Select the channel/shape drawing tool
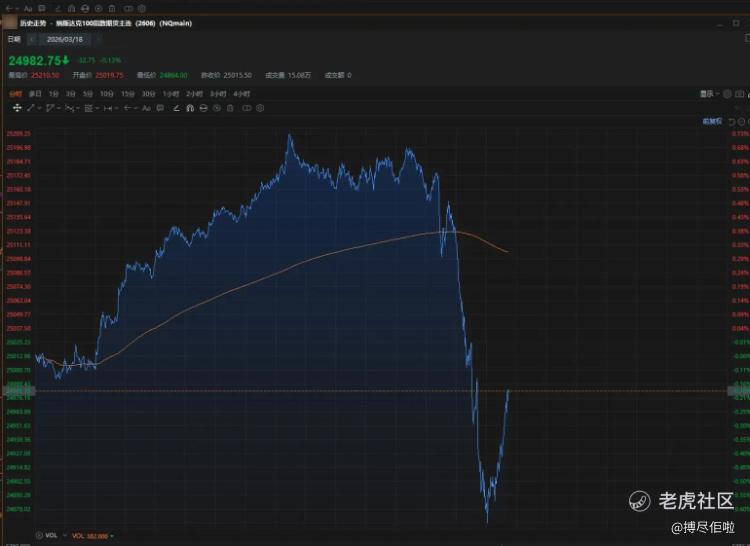The height and width of the screenshot is (546, 750). pos(50,108)
